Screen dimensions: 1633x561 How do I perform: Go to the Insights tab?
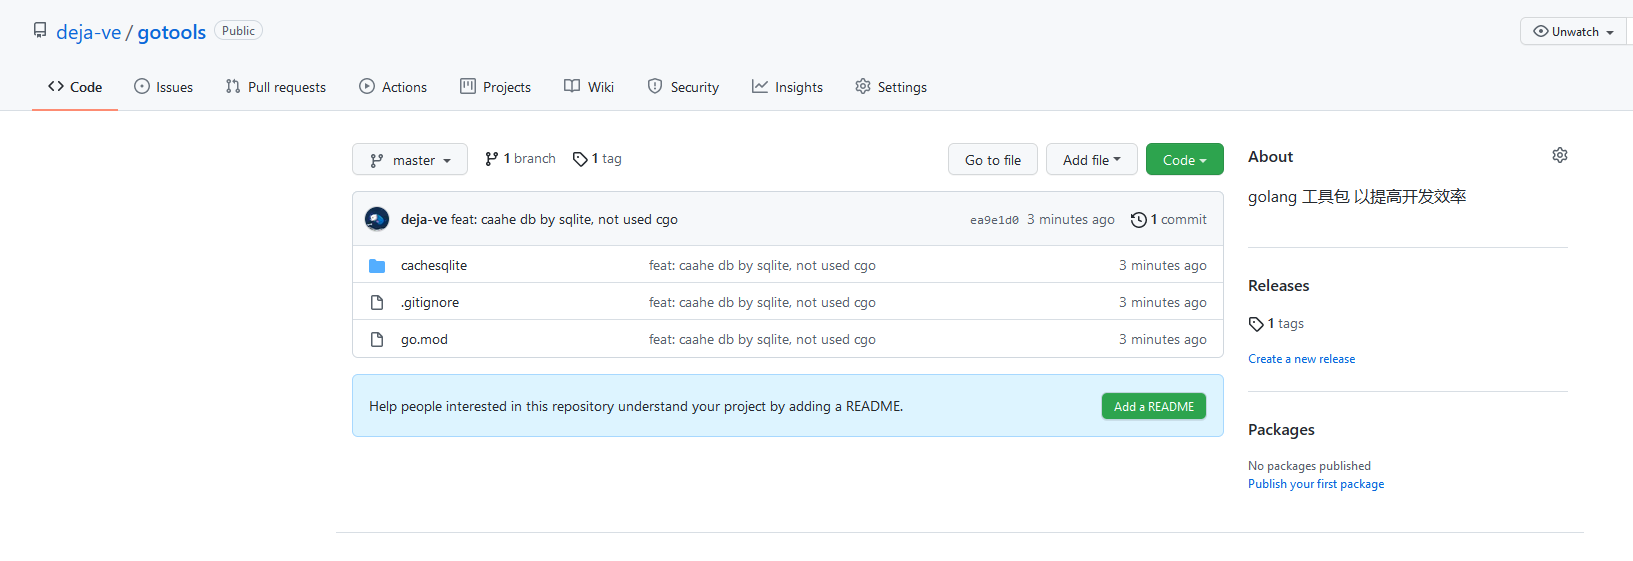pyautogui.click(x=788, y=87)
